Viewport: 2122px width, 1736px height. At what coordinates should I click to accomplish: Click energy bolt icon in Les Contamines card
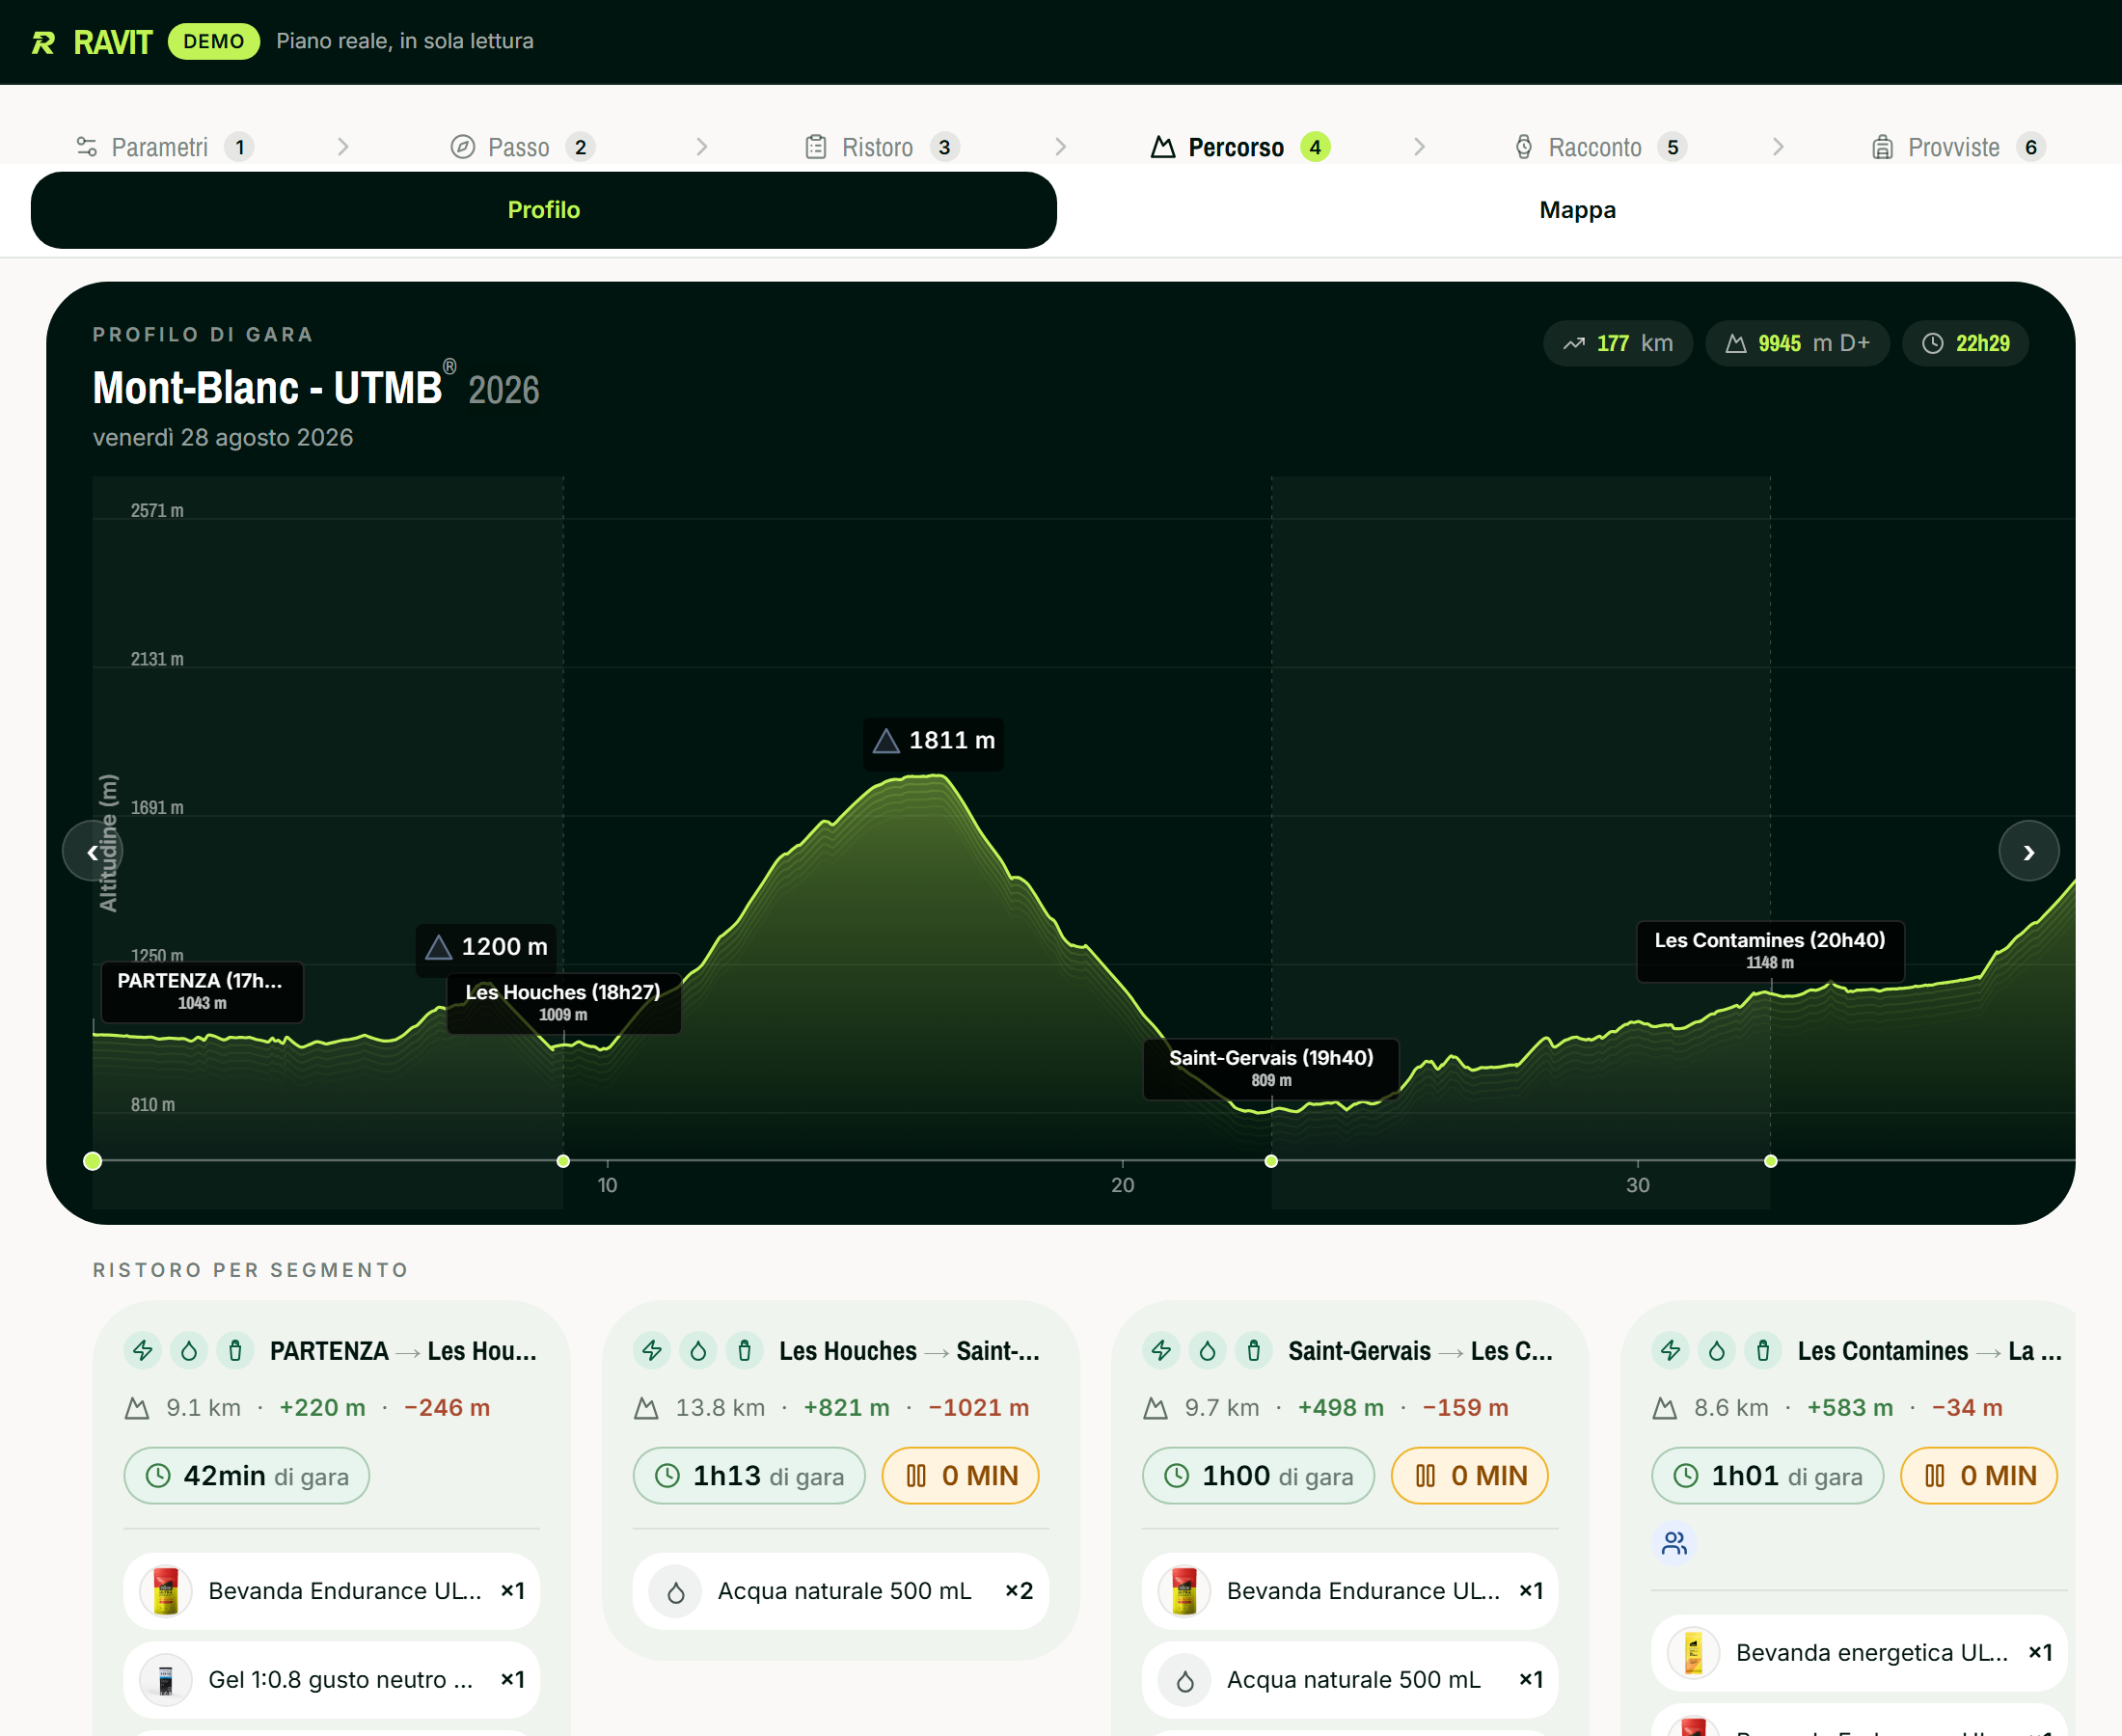click(x=1670, y=1351)
